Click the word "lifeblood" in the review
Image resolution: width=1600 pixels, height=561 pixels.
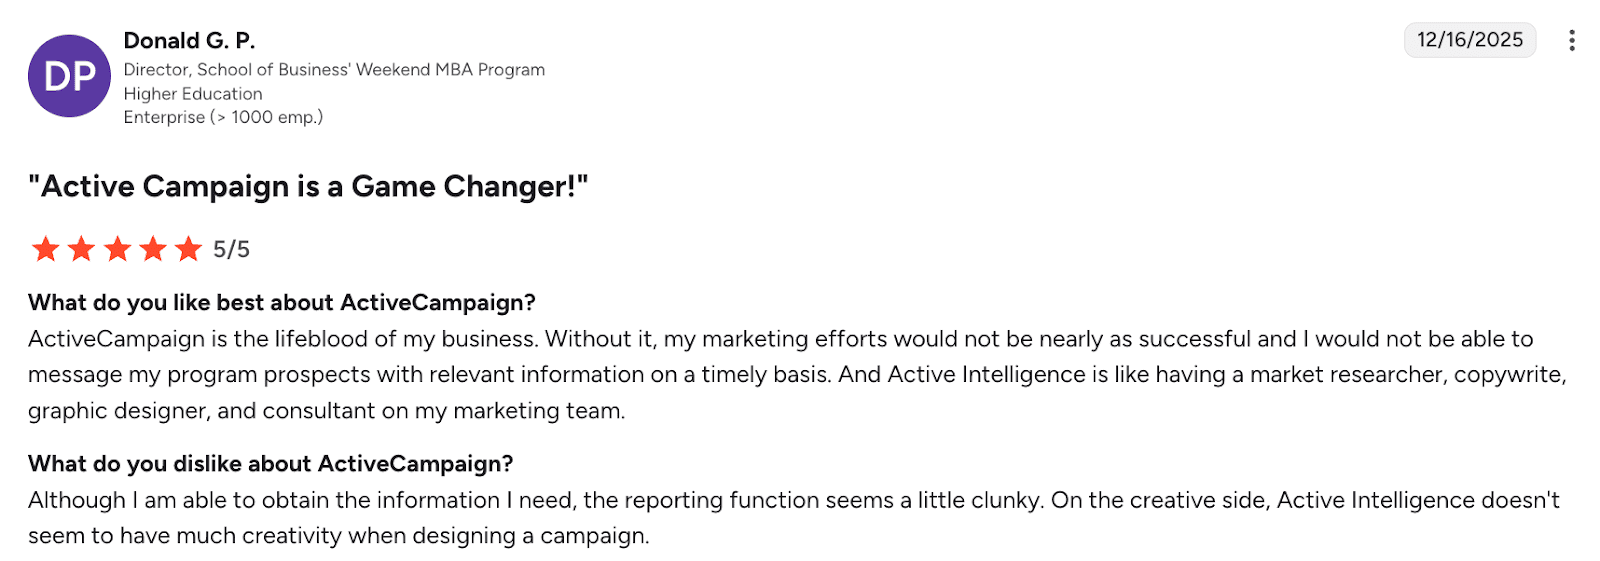coord(321,339)
